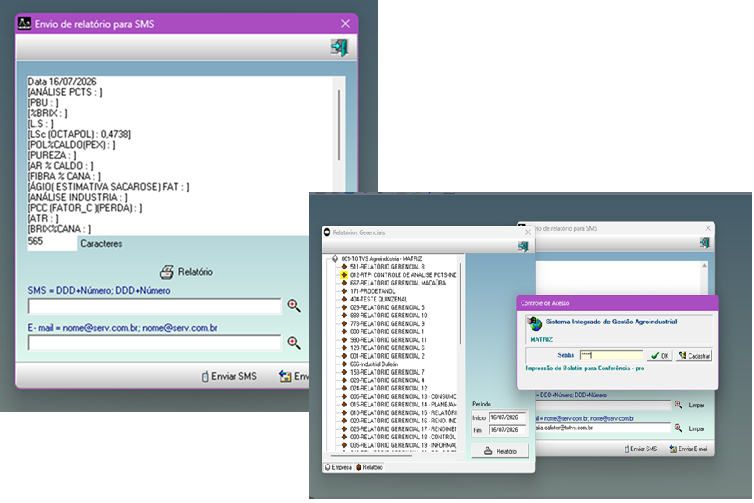The width and height of the screenshot is (754, 503).
Task: Click the 565 character count box
Action: click(x=52, y=242)
